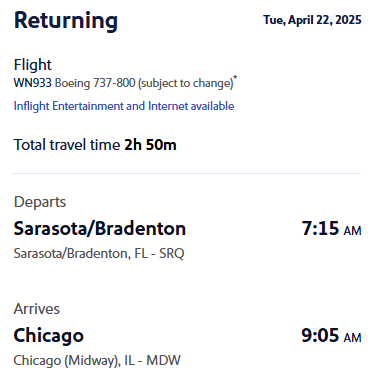Click Boeing 737-800 subject to change text
This screenshot has width=374, height=388.
click(144, 83)
